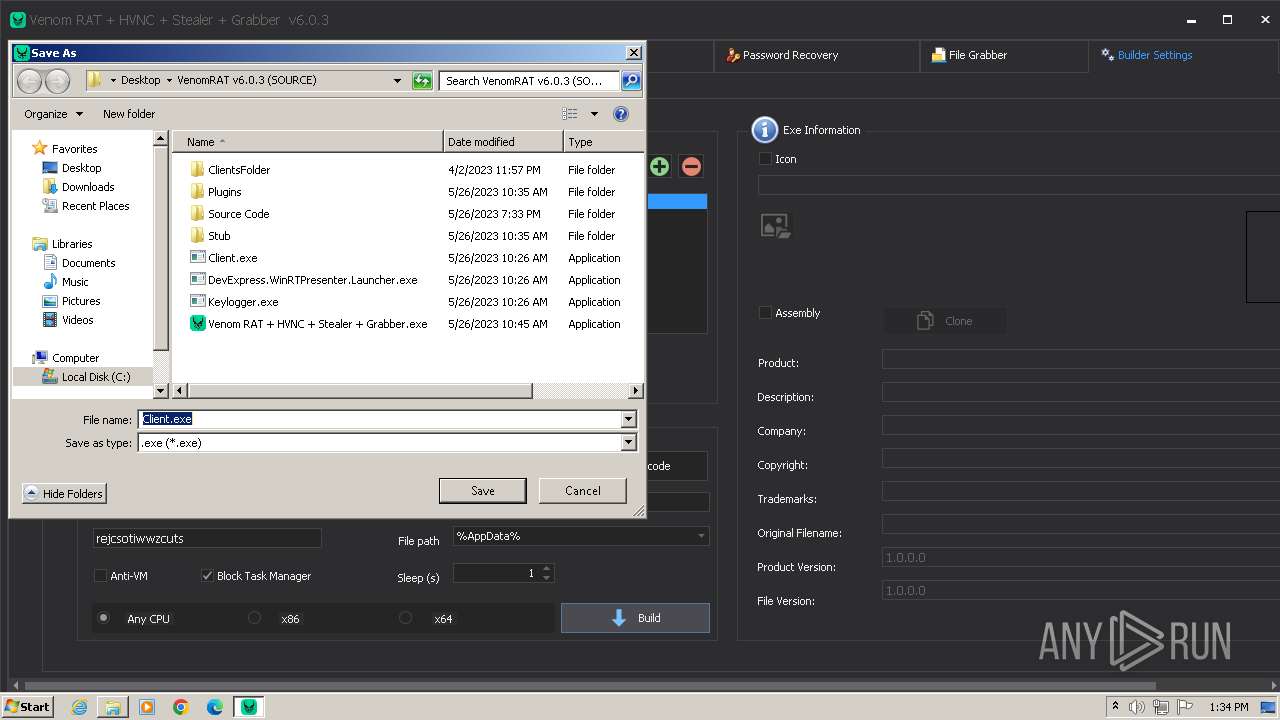Open the view options dropdown arrow
This screenshot has height=720, width=1280.
pyautogui.click(x=594, y=114)
